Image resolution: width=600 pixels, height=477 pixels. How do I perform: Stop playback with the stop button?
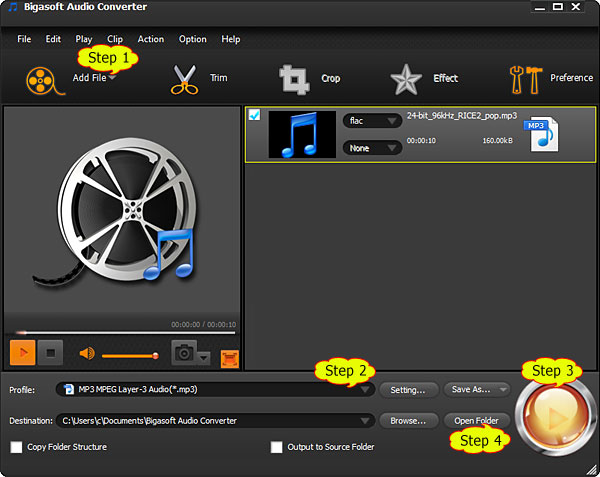tap(50, 352)
